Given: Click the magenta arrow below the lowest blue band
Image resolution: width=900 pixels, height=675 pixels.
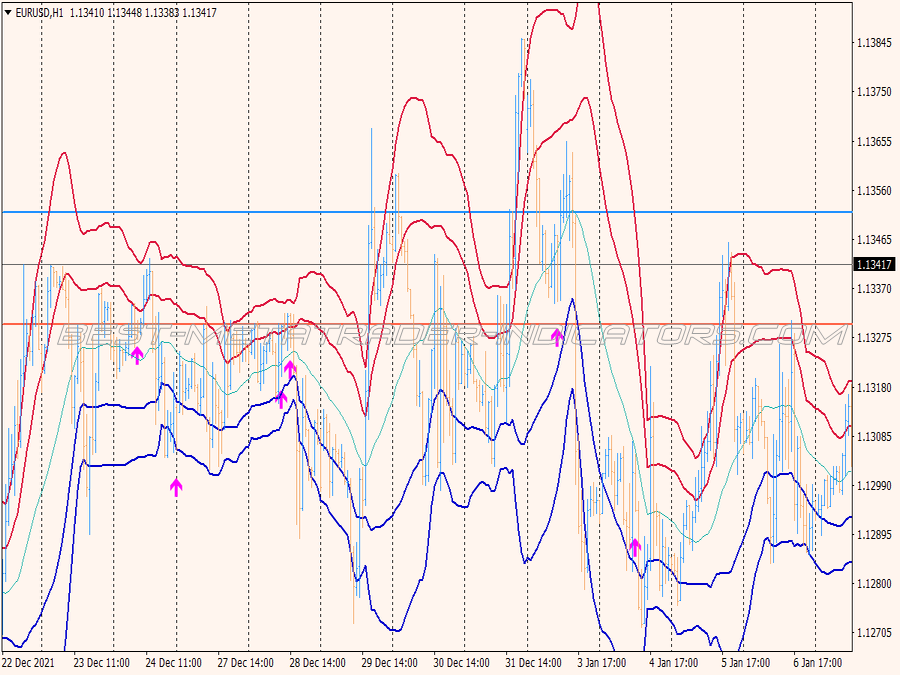Looking at the screenshot, I should click(x=176, y=487).
